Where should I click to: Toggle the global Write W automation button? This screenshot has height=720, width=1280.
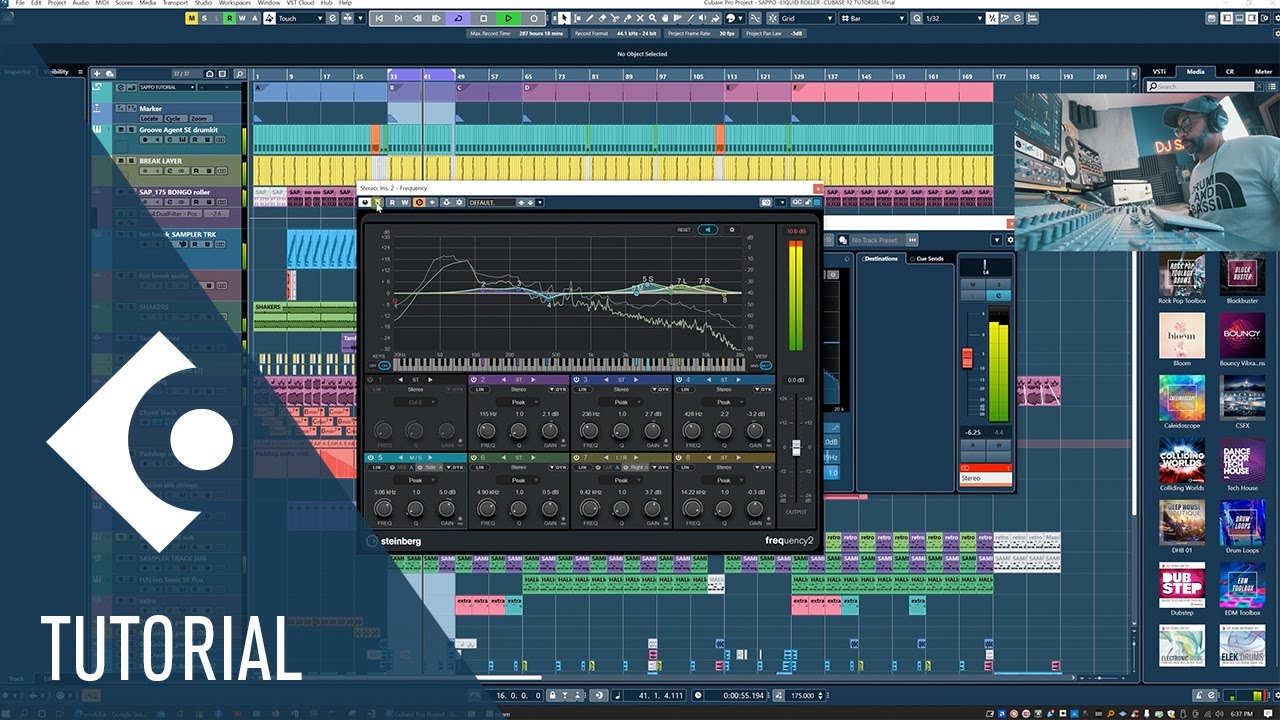243,18
